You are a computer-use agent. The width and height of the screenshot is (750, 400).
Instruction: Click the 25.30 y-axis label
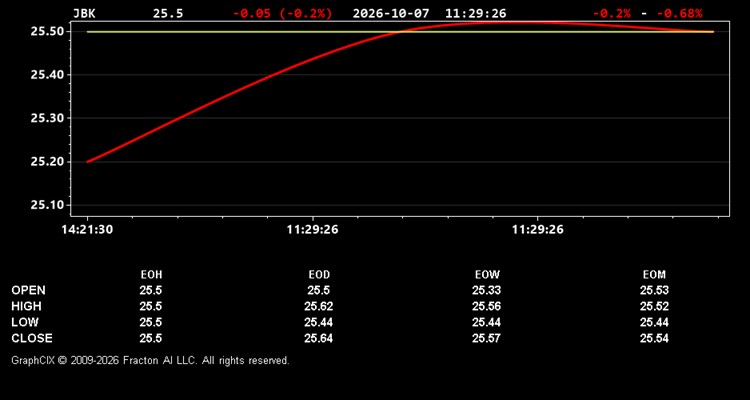pos(48,118)
